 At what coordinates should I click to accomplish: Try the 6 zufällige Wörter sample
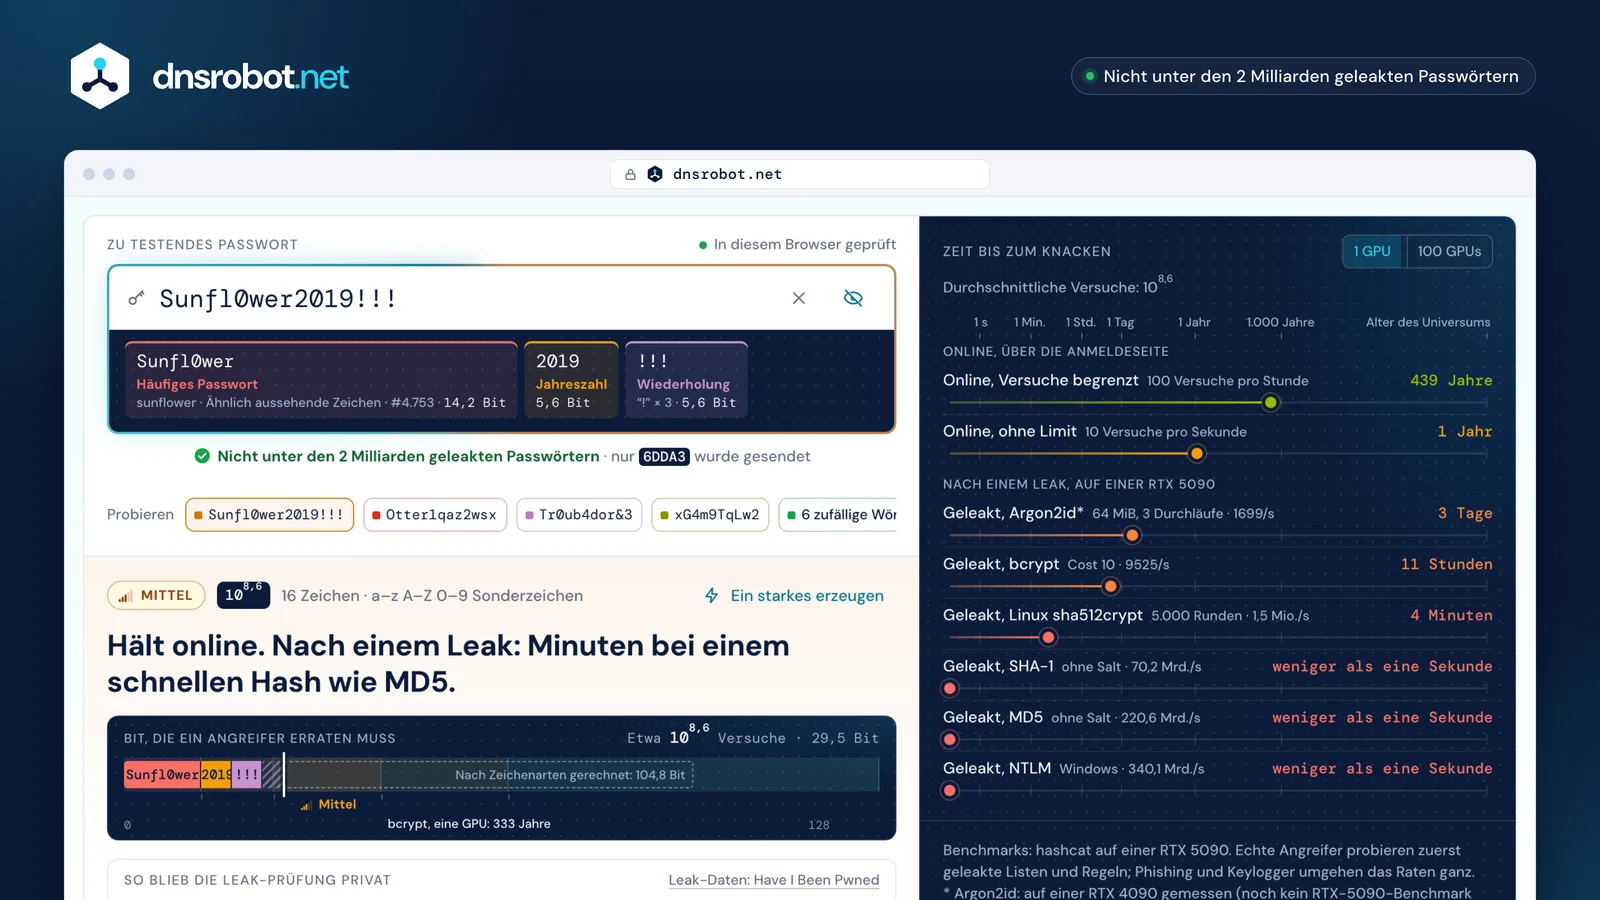838,514
